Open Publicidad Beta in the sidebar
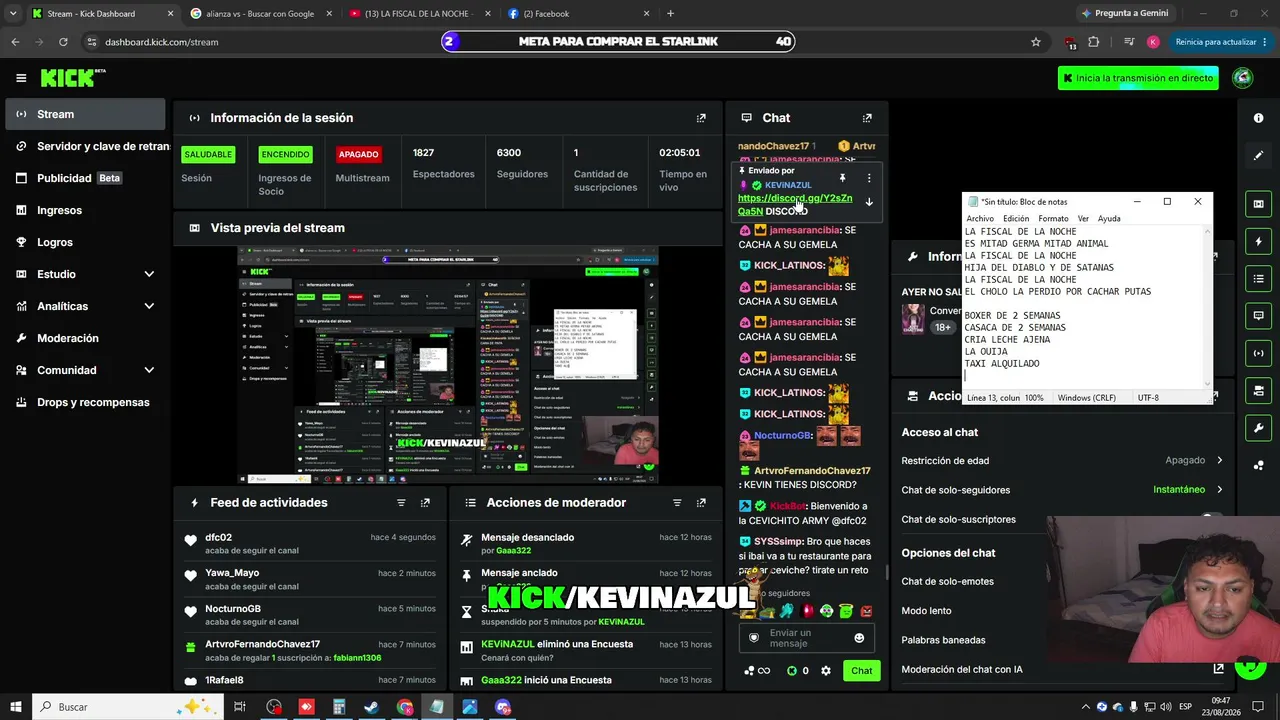Image resolution: width=1280 pixels, height=720 pixels. (x=85, y=178)
